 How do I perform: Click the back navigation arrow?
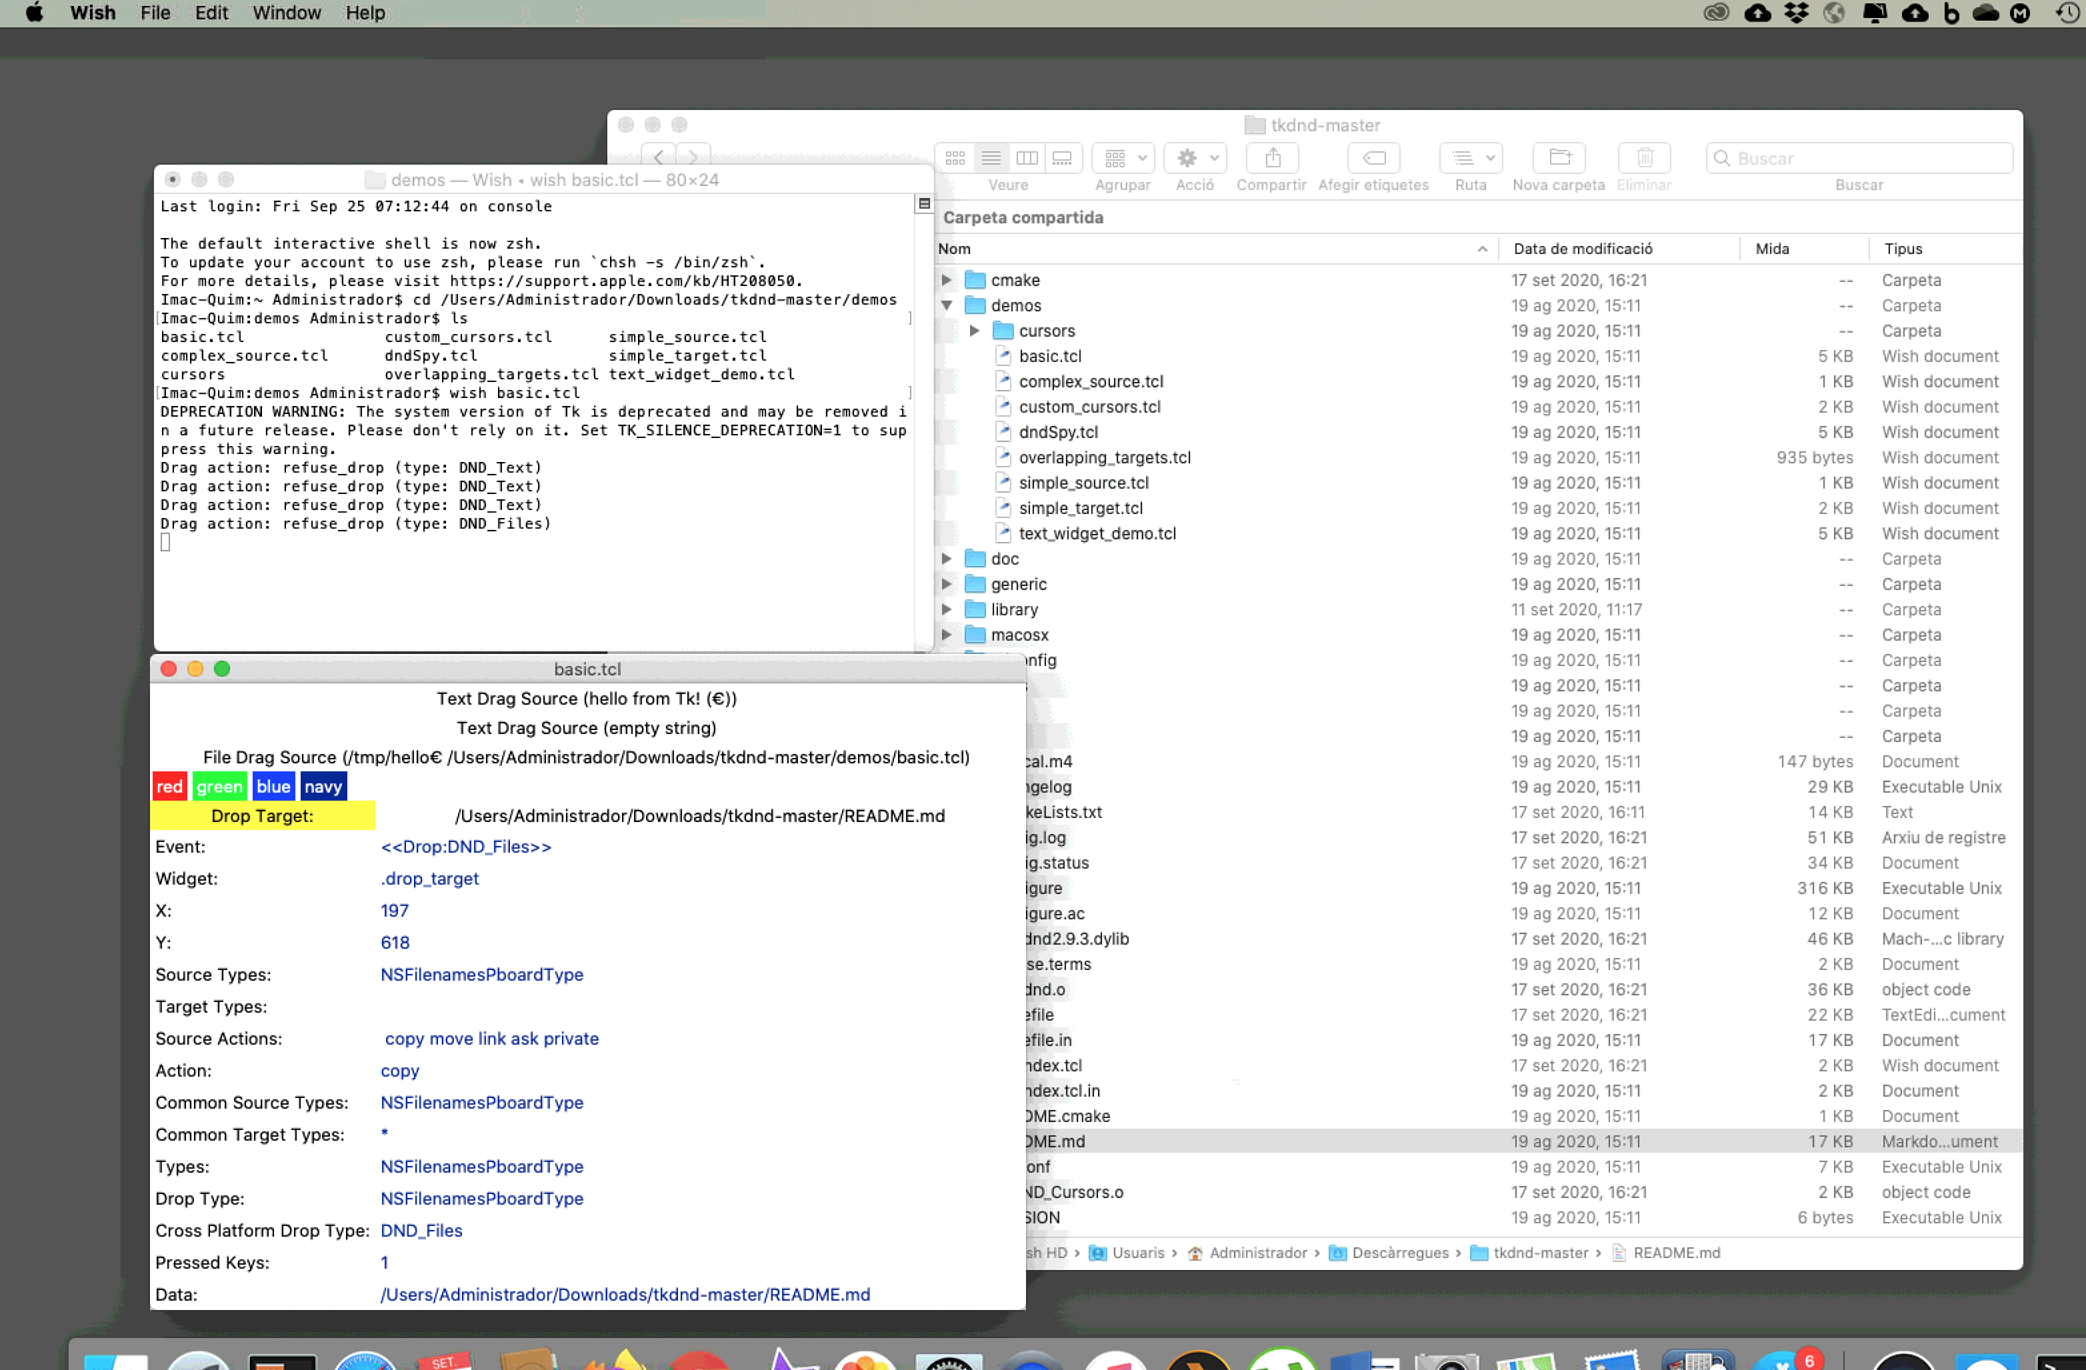657,157
